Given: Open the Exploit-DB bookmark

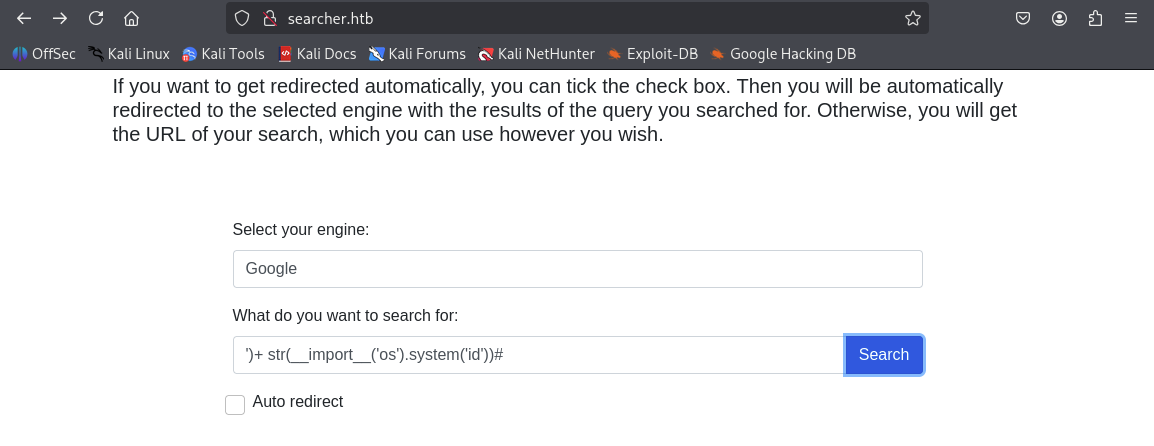Looking at the screenshot, I should click(652, 54).
